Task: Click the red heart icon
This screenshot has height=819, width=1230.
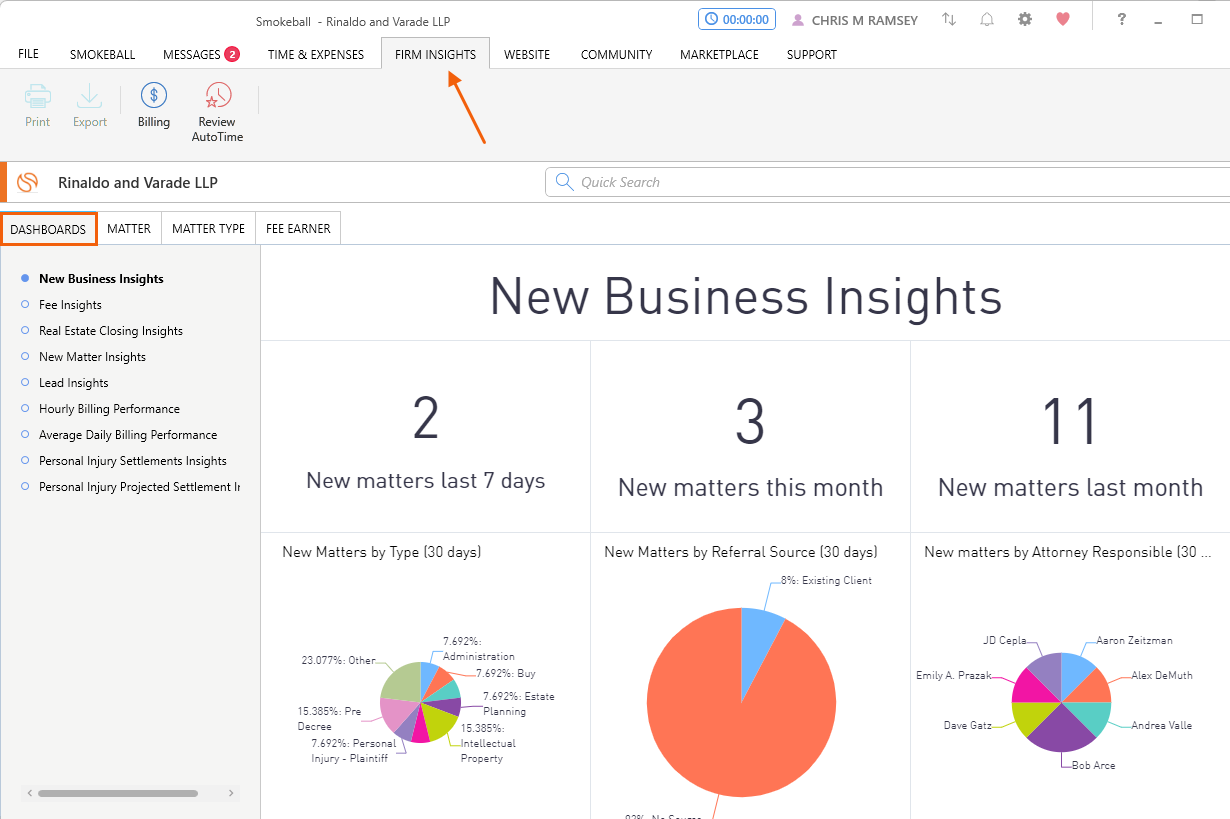Action: [1063, 19]
